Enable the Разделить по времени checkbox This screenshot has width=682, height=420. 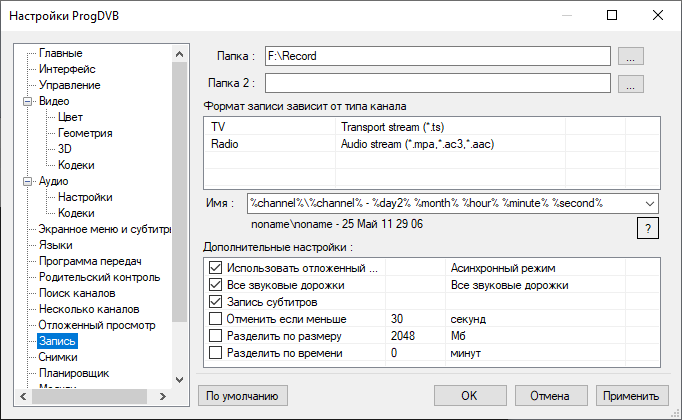point(215,353)
